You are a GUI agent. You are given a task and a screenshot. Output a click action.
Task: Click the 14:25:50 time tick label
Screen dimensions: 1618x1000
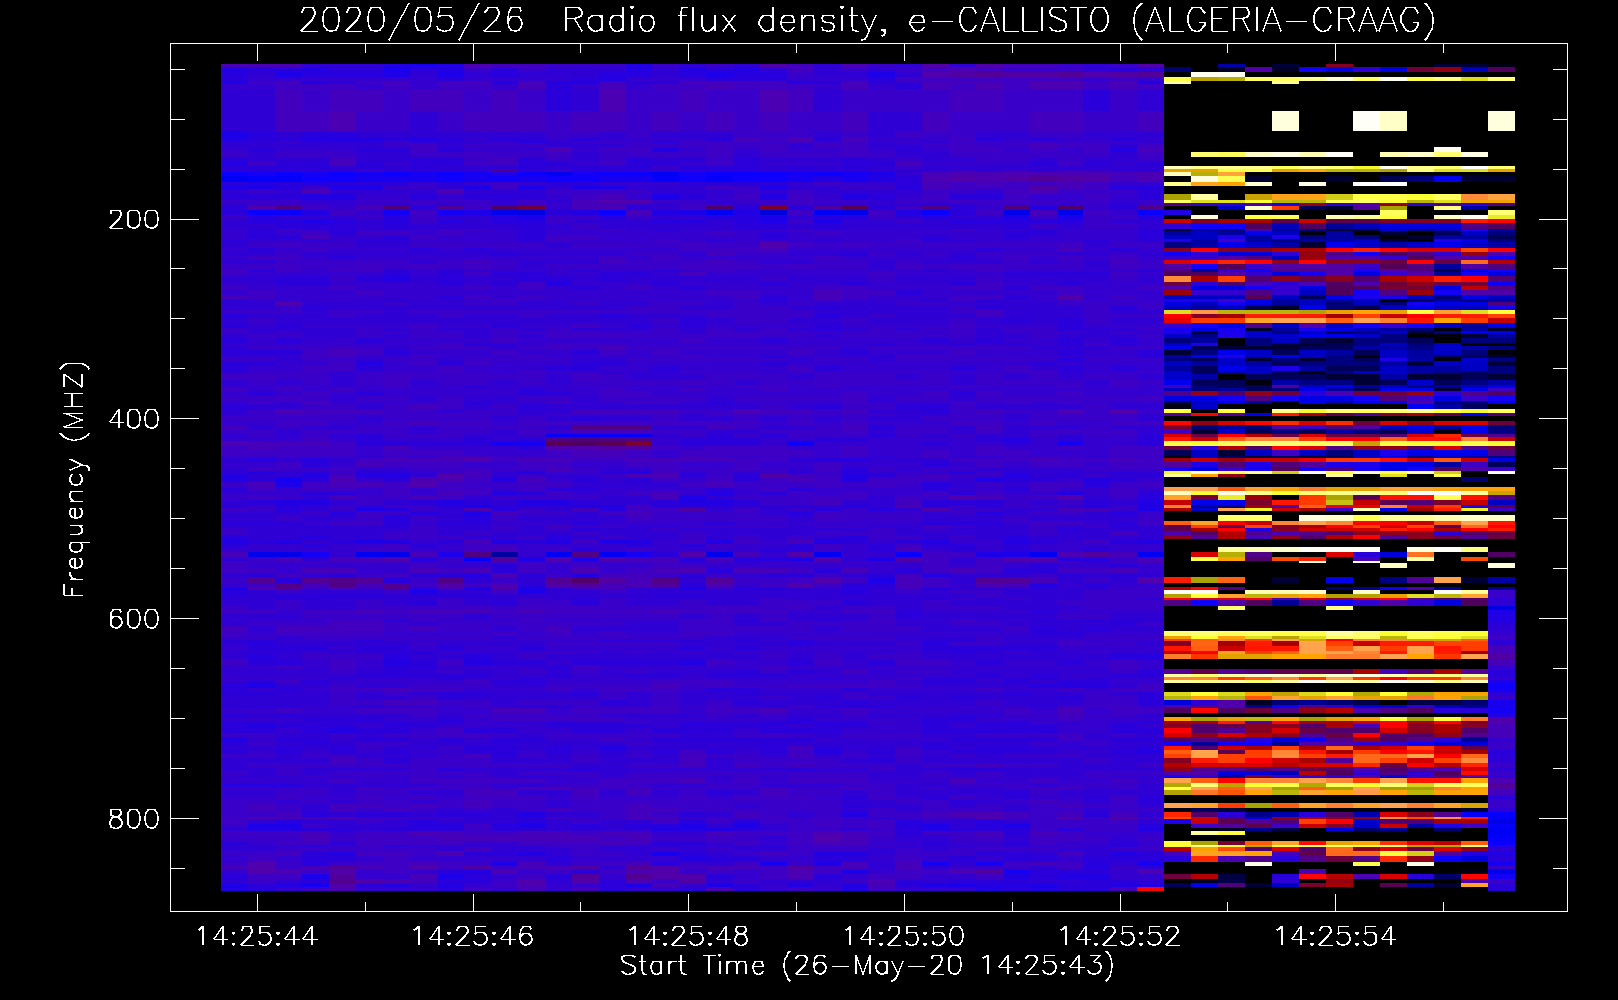904,937
